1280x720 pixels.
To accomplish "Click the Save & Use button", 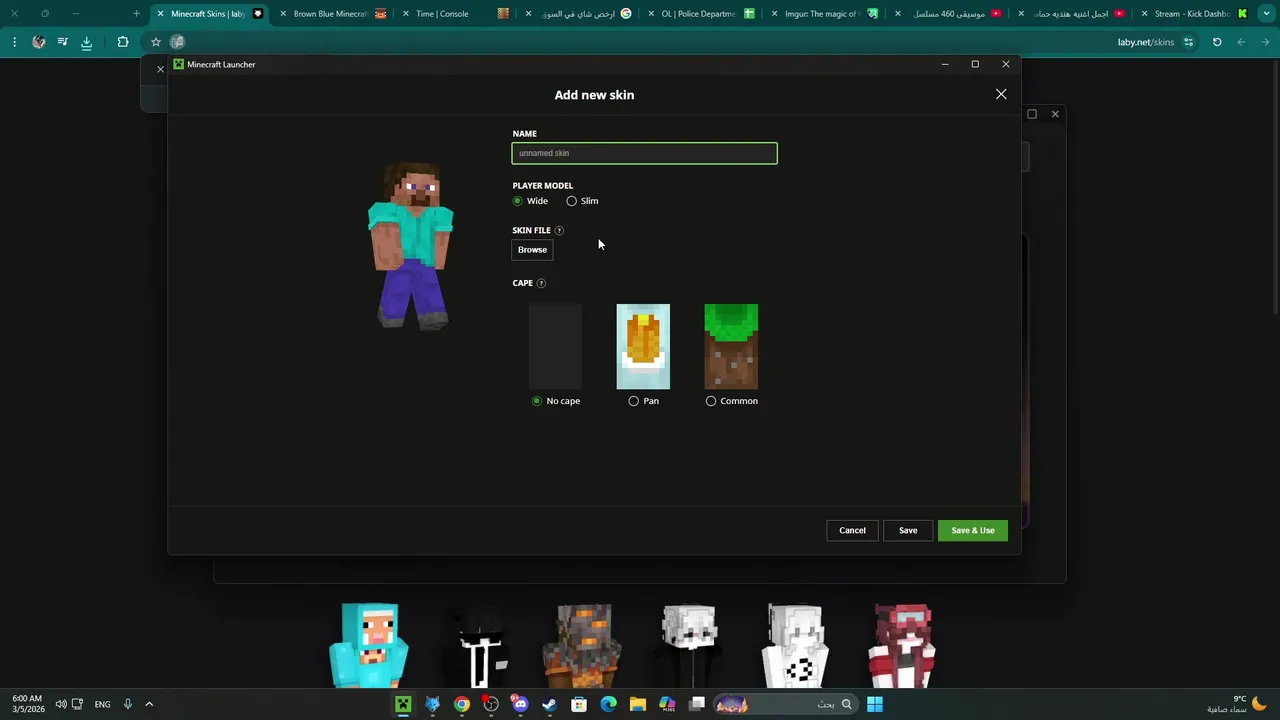I will pyautogui.click(x=973, y=530).
